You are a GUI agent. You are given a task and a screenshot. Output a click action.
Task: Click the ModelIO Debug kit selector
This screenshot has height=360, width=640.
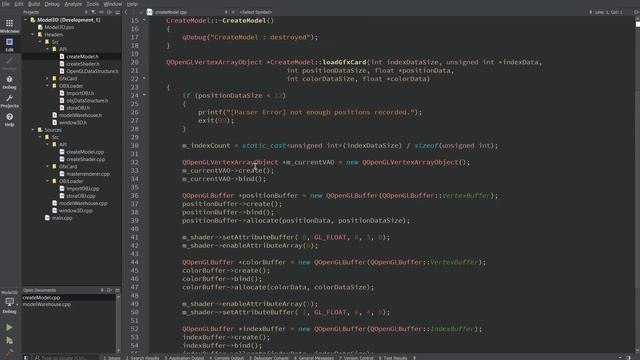pos(9,302)
